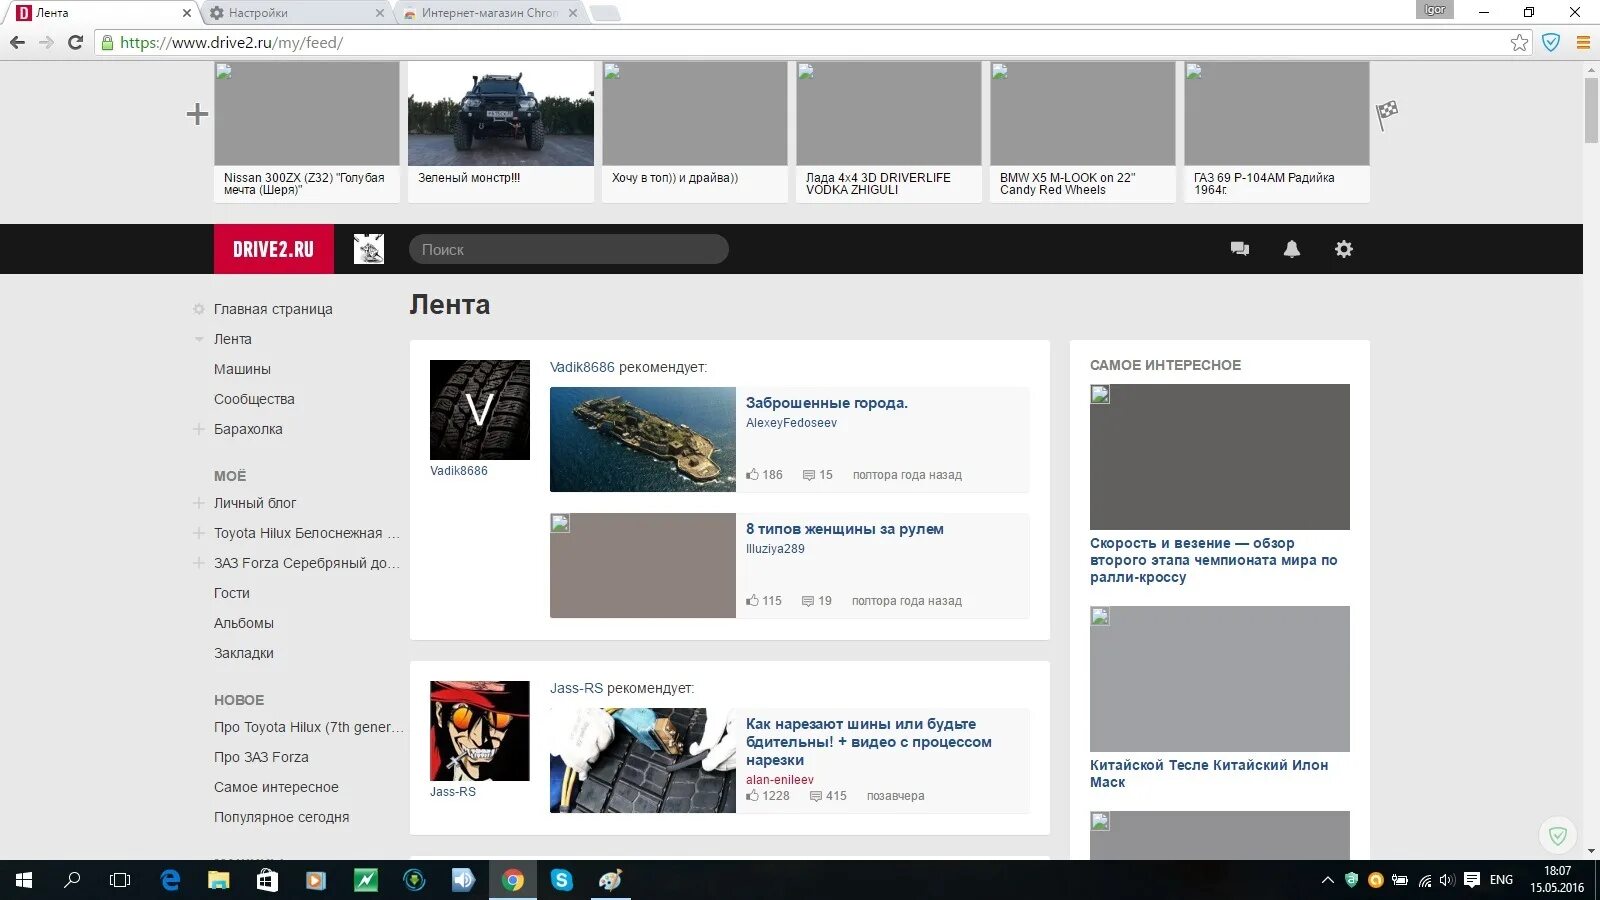Viewport: 1600px width, 900px height.
Task: Expand the ЗАЗ Forza Серебряный sidebar item
Action: 198,563
